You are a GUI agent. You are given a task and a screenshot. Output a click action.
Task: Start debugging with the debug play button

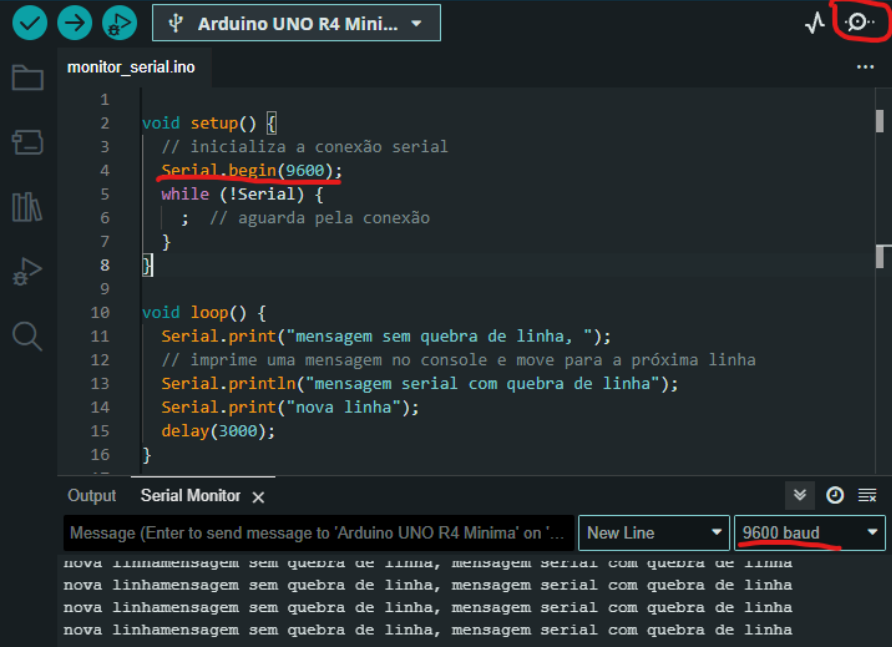coord(119,23)
